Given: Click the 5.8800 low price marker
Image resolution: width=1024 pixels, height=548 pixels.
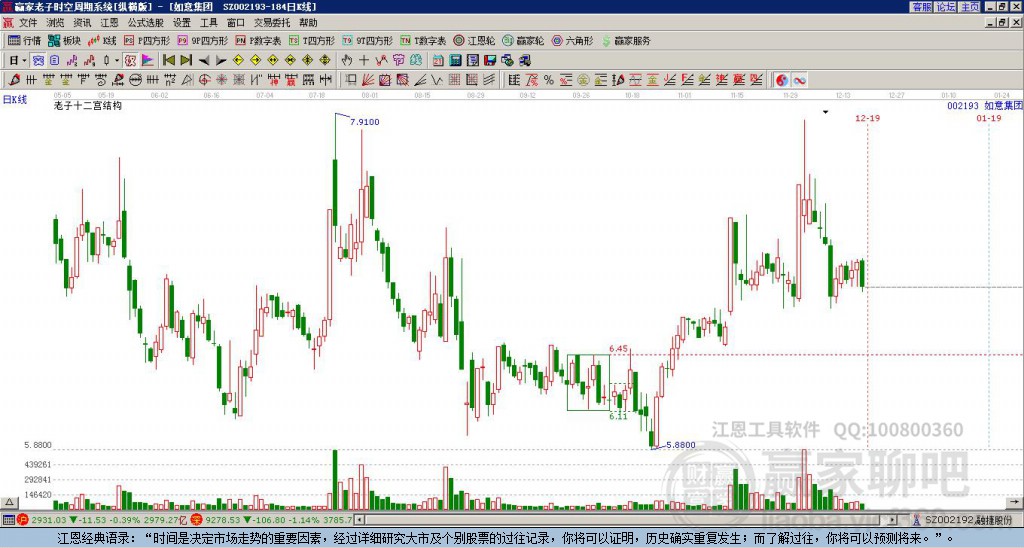Looking at the screenshot, I should [x=680, y=445].
